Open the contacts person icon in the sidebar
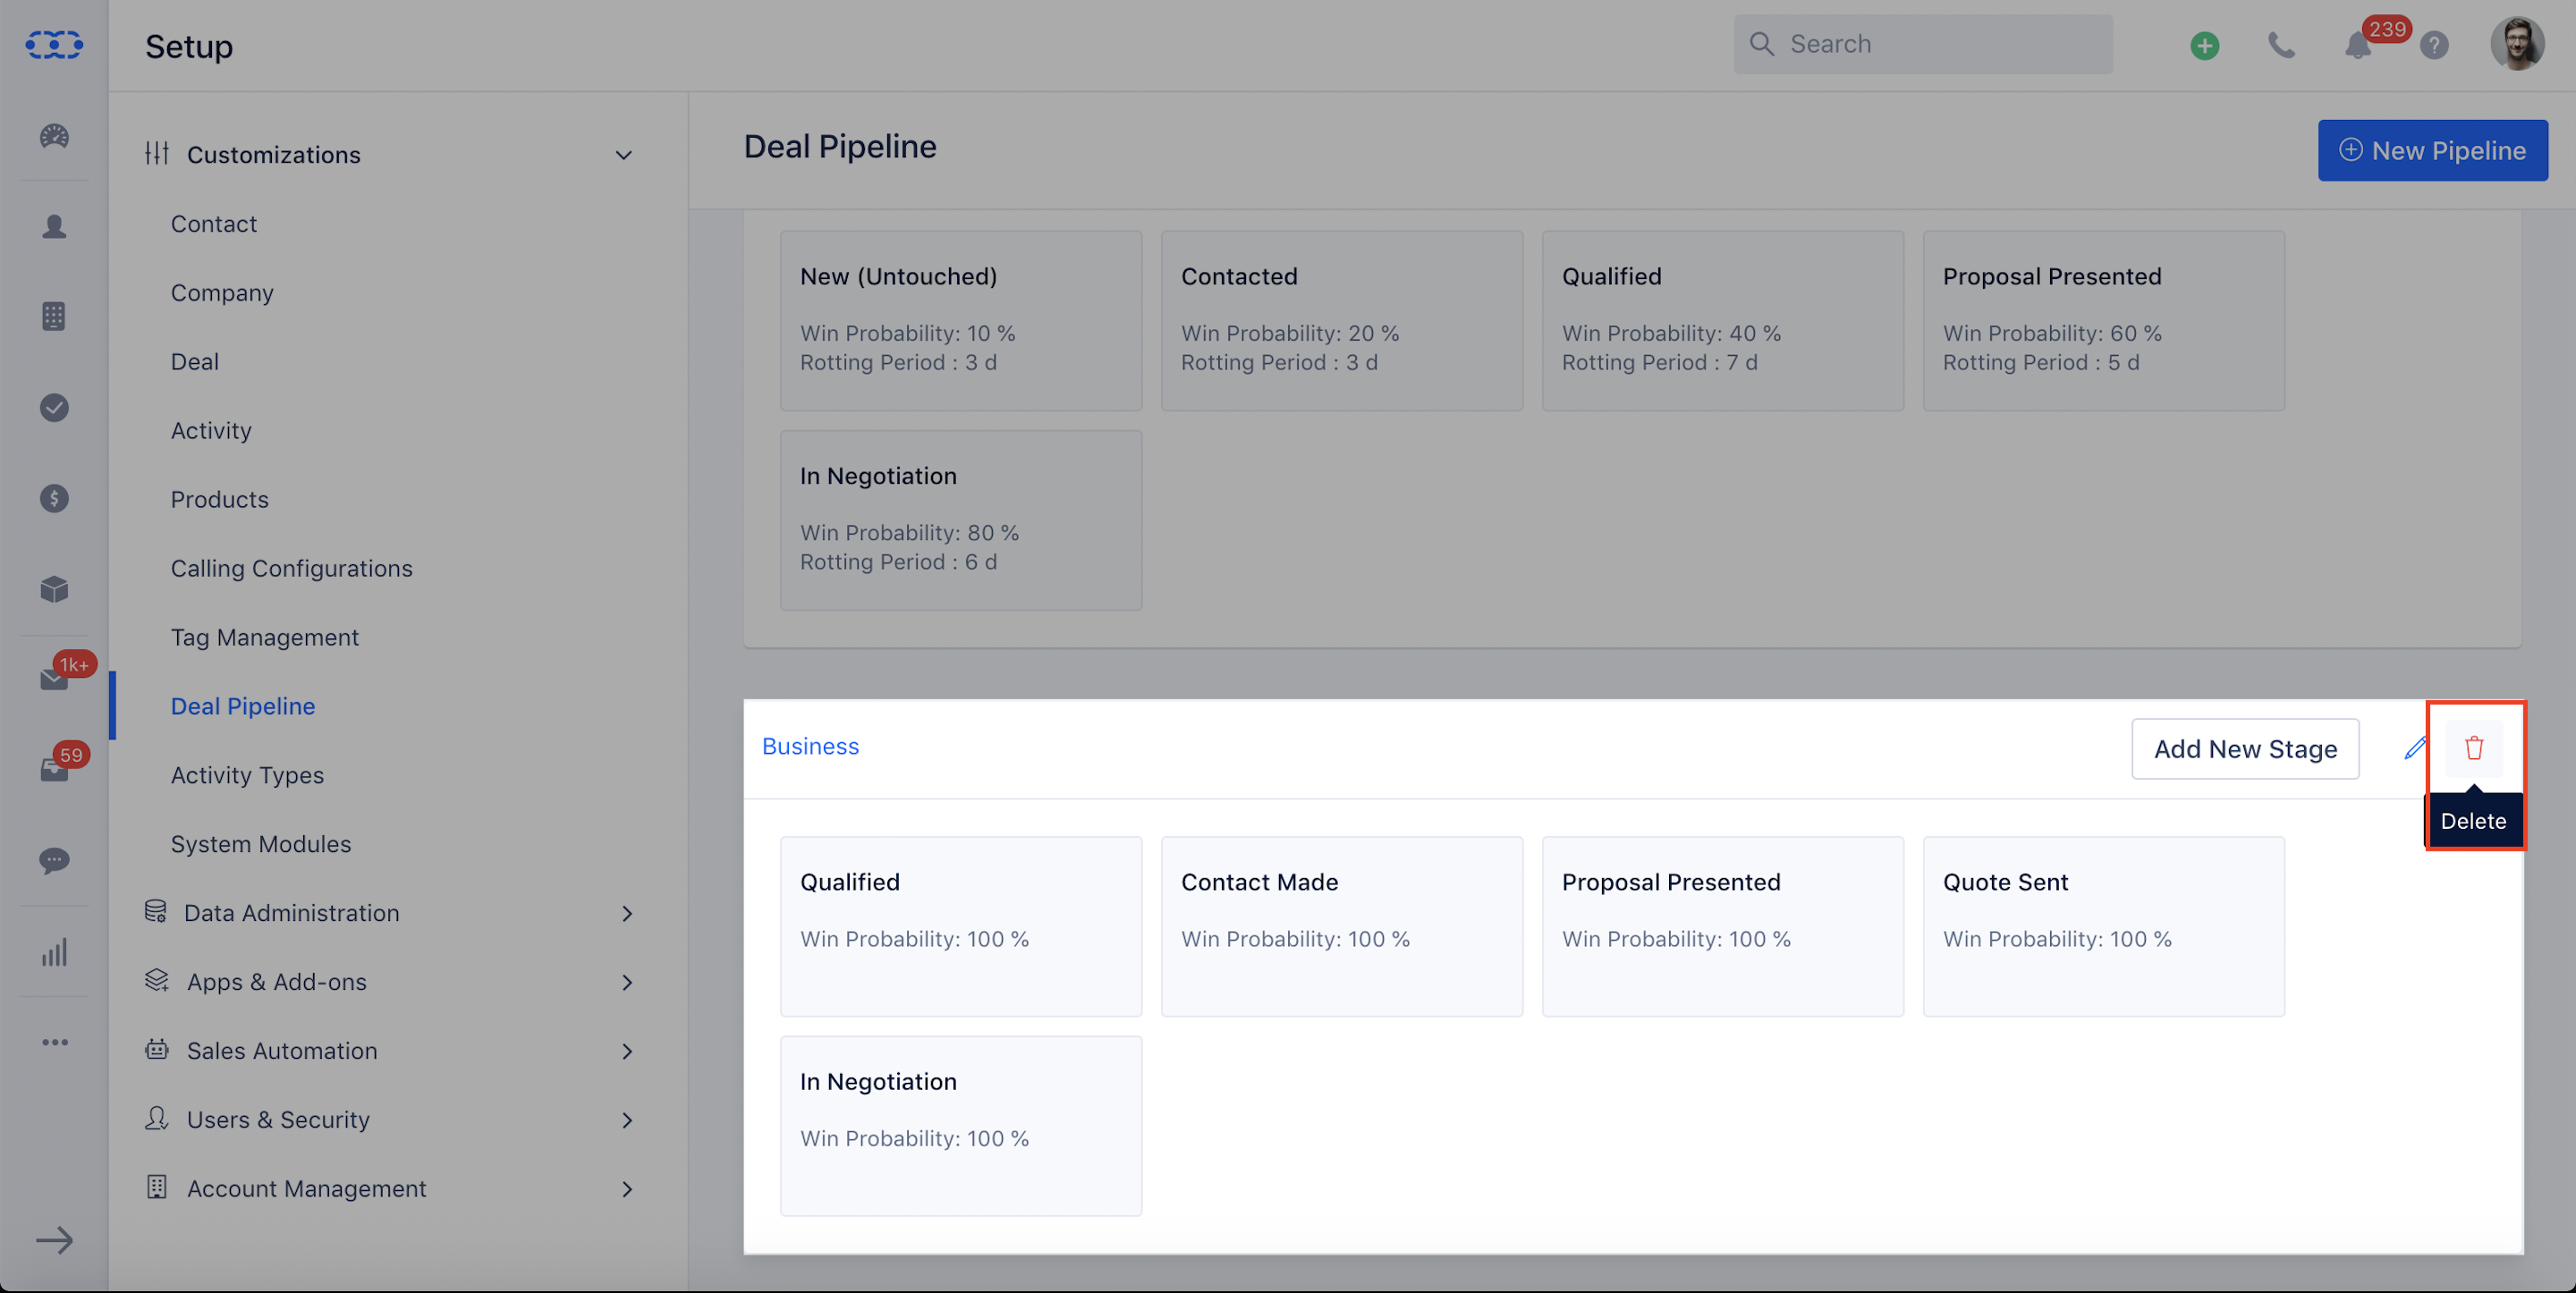Screen dimensions: 2576x1293 [x=54, y=227]
